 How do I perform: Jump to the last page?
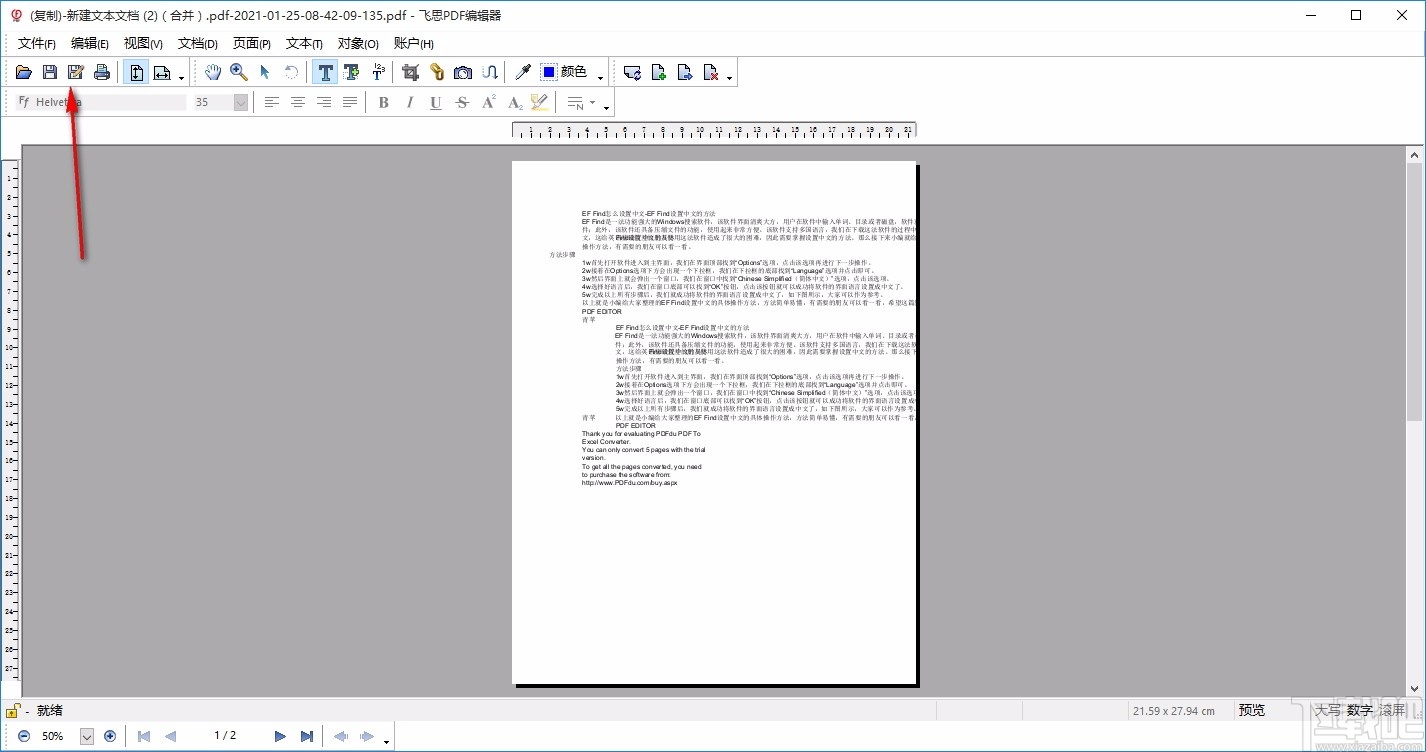click(307, 736)
